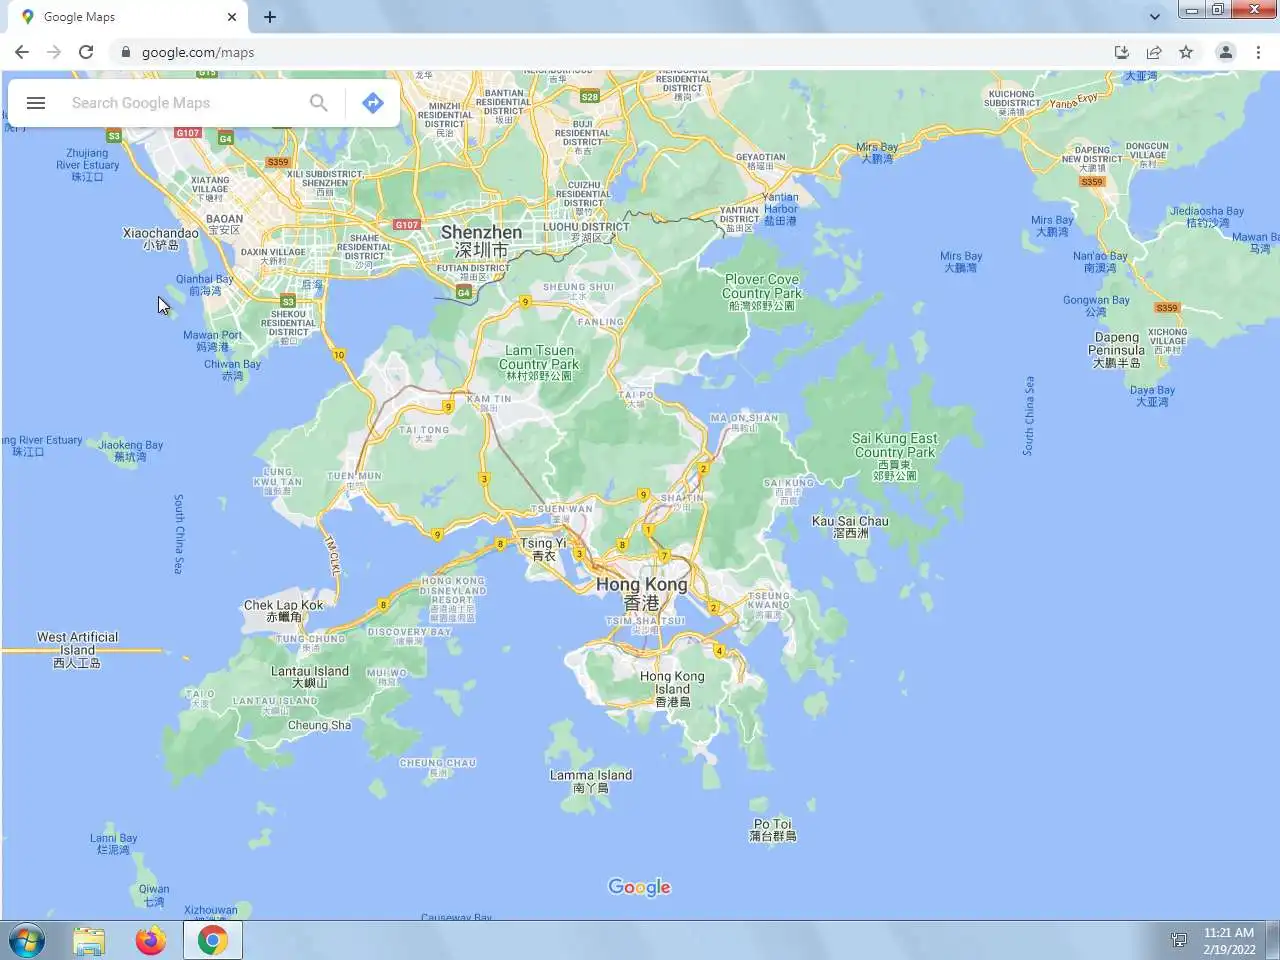Open a new tab with the plus button
The width and height of the screenshot is (1280, 960).
[x=270, y=17]
